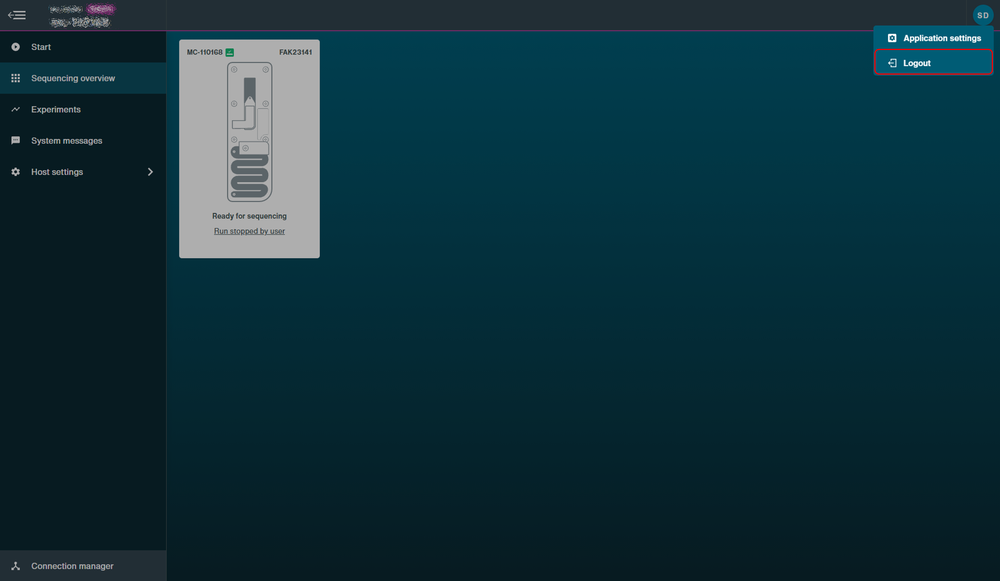Screen dimensions: 1000x581
Task: Click the FAK23141 flow cell ID
Action: click(295, 52)
